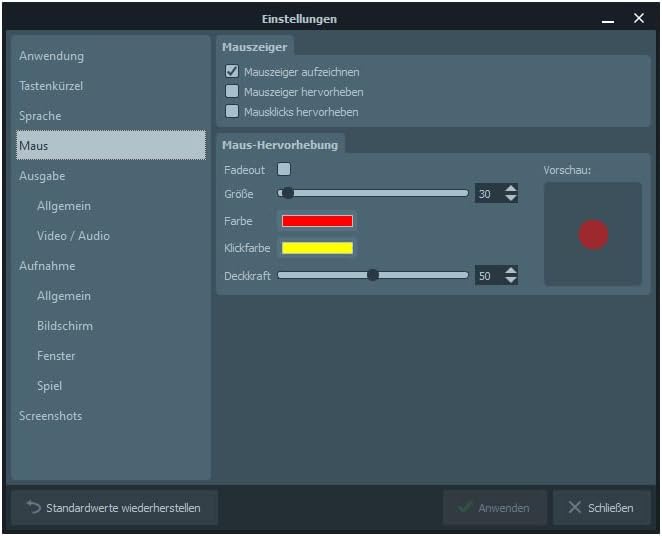Click the Schließen button
The height and width of the screenshot is (536, 662).
point(602,507)
